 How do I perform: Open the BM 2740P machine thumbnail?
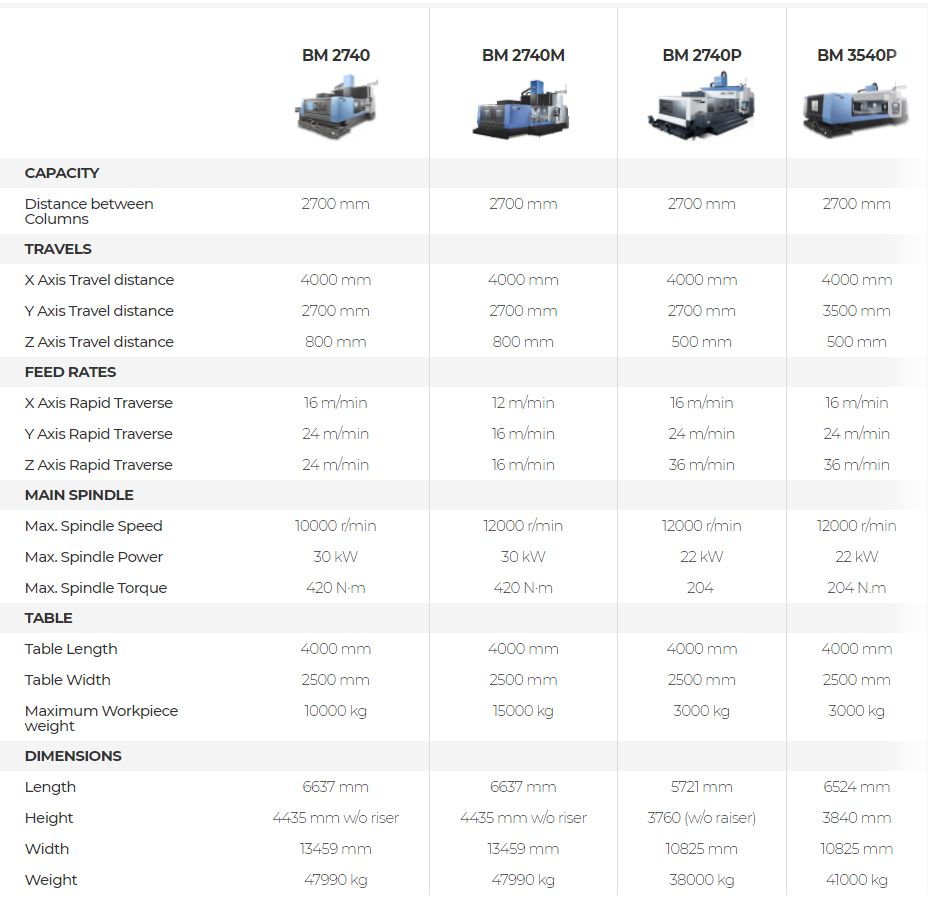coord(702,106)
